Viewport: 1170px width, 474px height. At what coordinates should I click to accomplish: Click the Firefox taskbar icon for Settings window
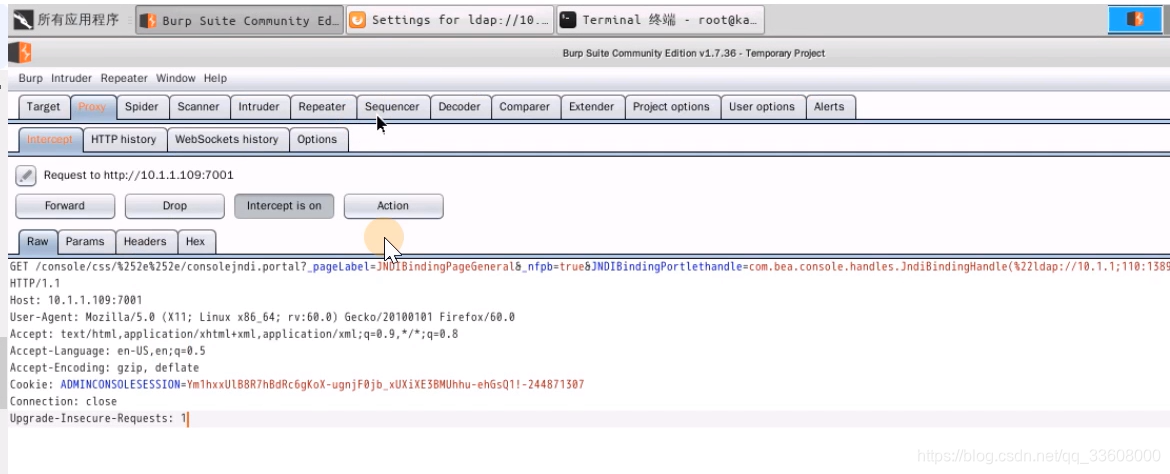point(358,20)
